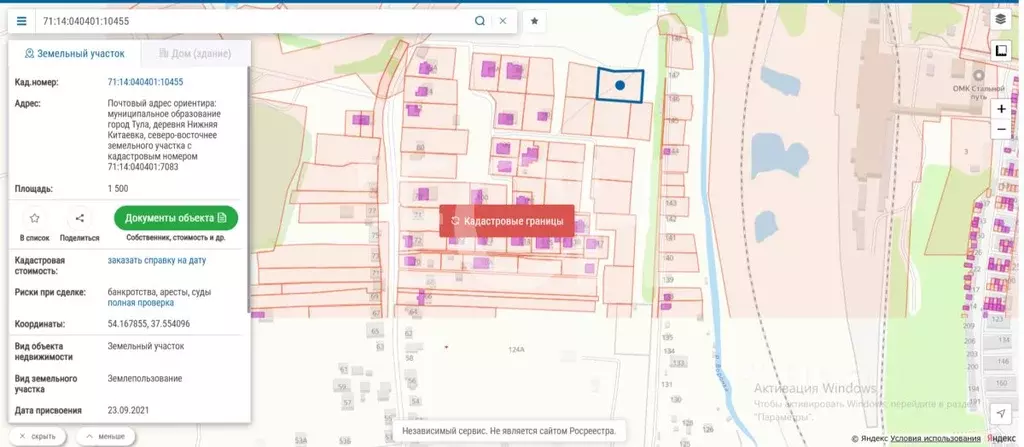Click the search magnifier icon
1024x447 pixels.
point(480,21)
